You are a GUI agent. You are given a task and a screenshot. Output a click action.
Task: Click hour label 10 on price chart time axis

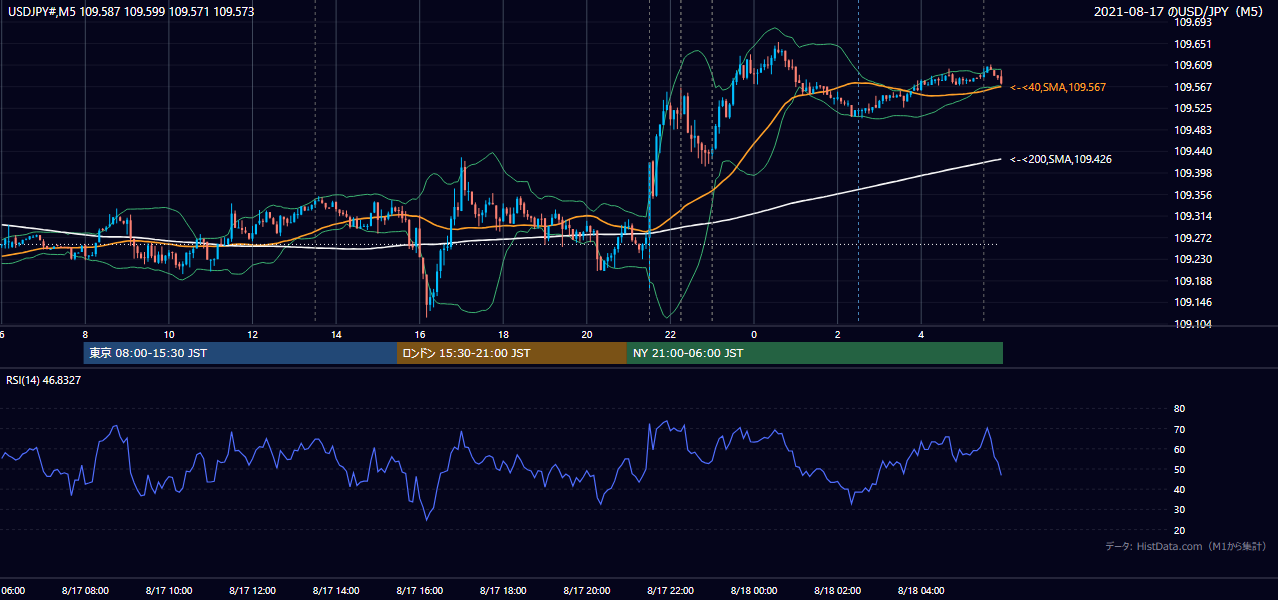[169, 335]
